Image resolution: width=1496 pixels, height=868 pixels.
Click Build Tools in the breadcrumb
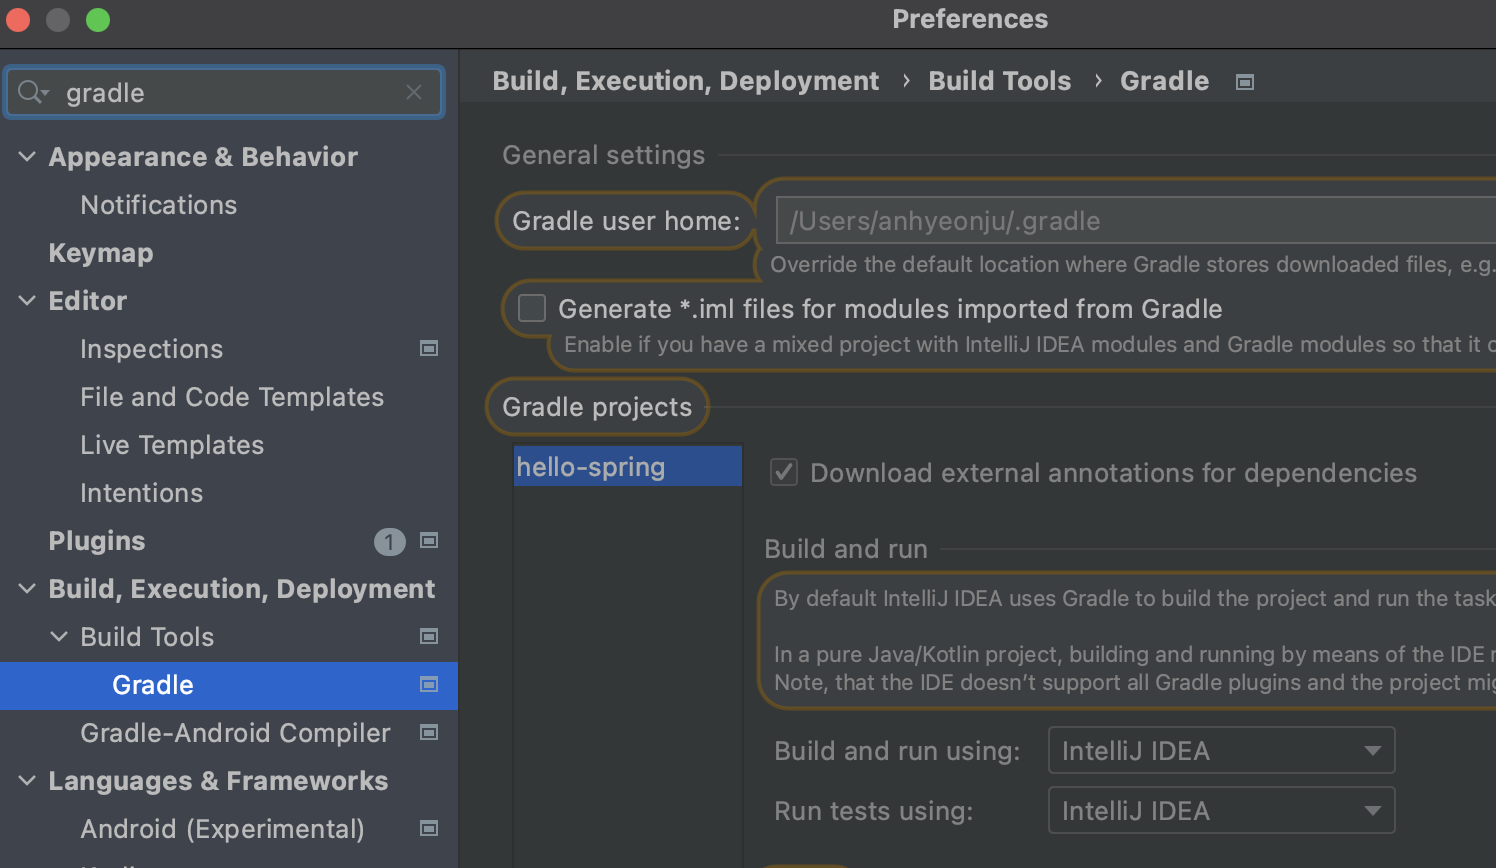[999, 81]
